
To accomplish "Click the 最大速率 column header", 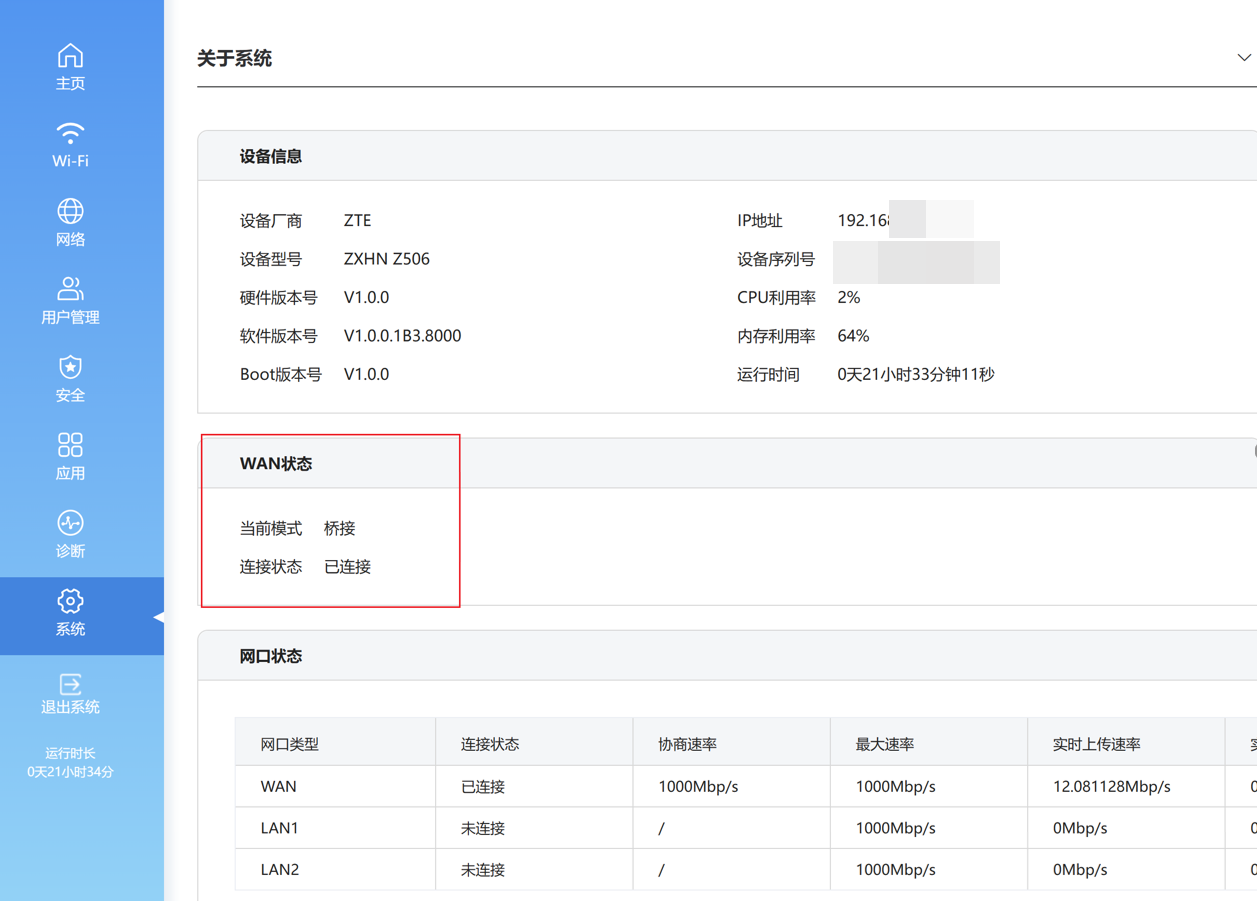I will [885, 745].
